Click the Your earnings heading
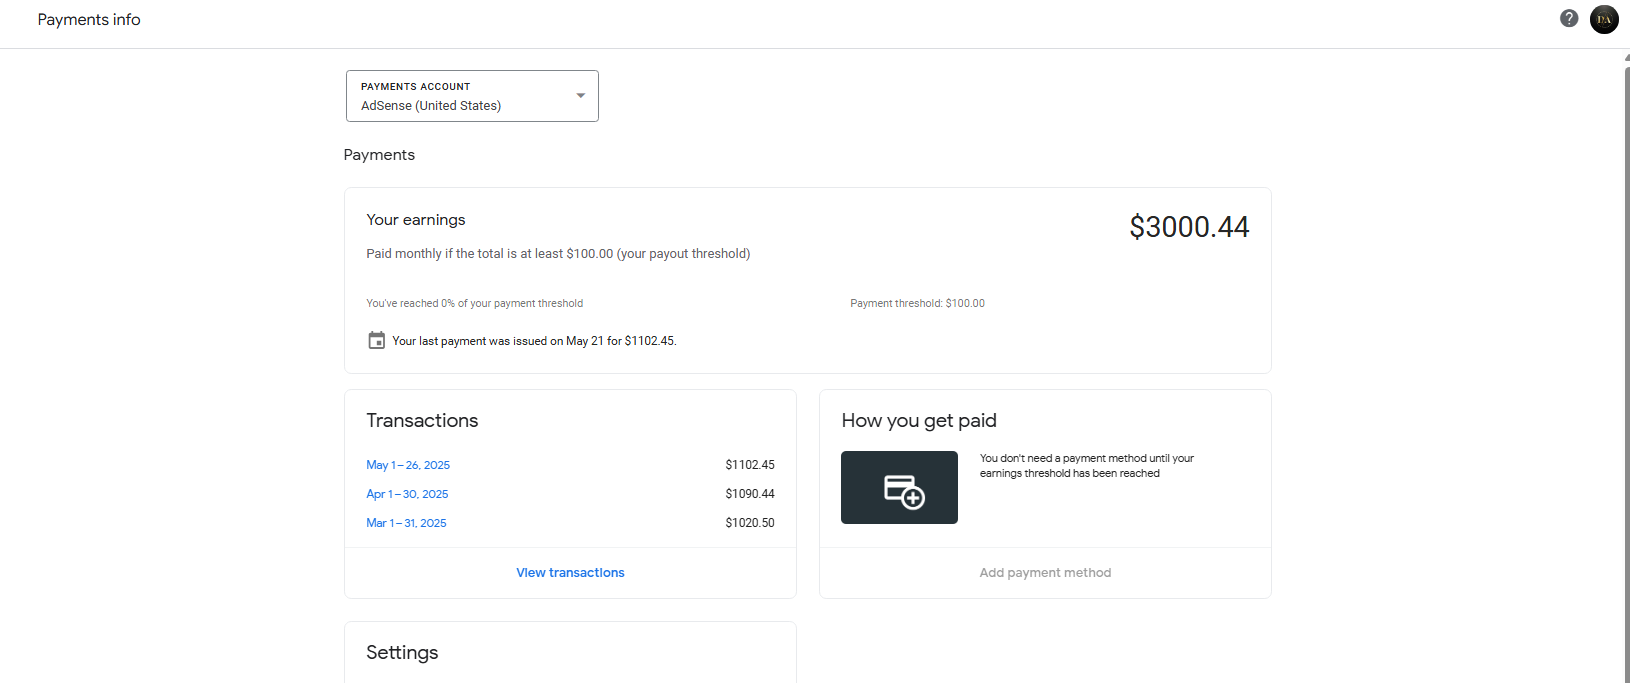1630x683 pixels. point(416,220)
